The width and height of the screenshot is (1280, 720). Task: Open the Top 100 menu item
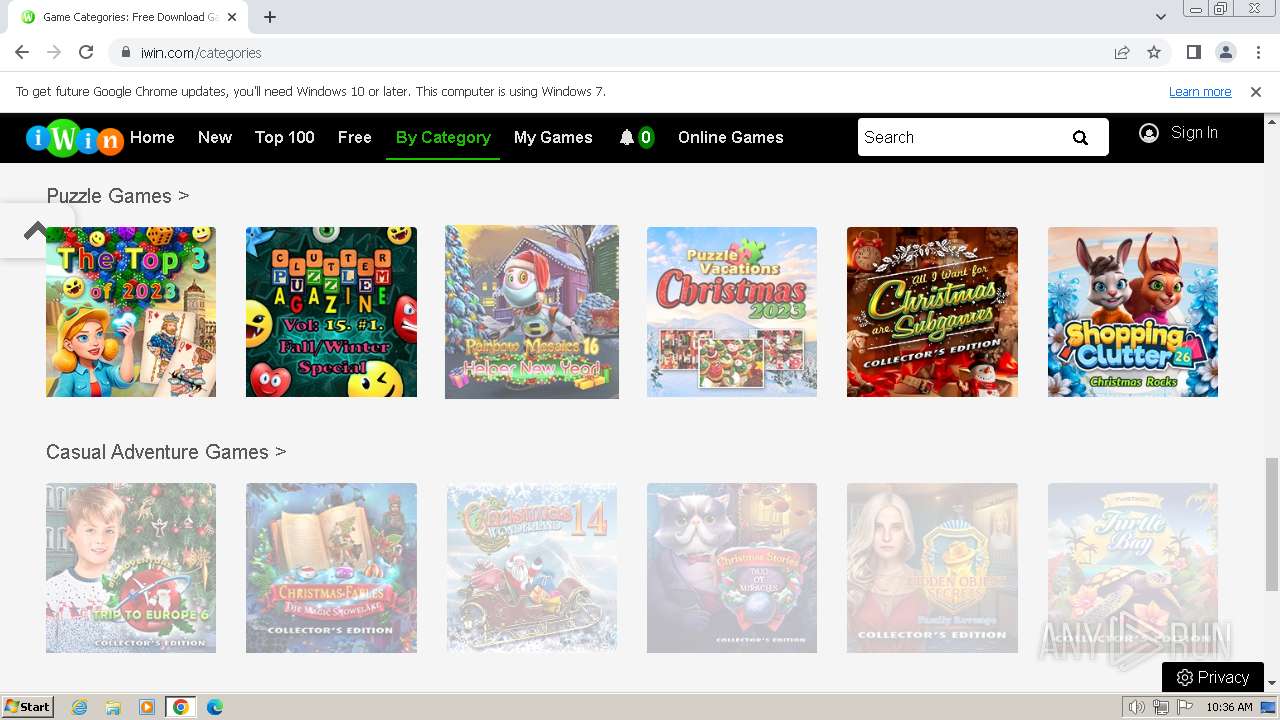[285, 137]
